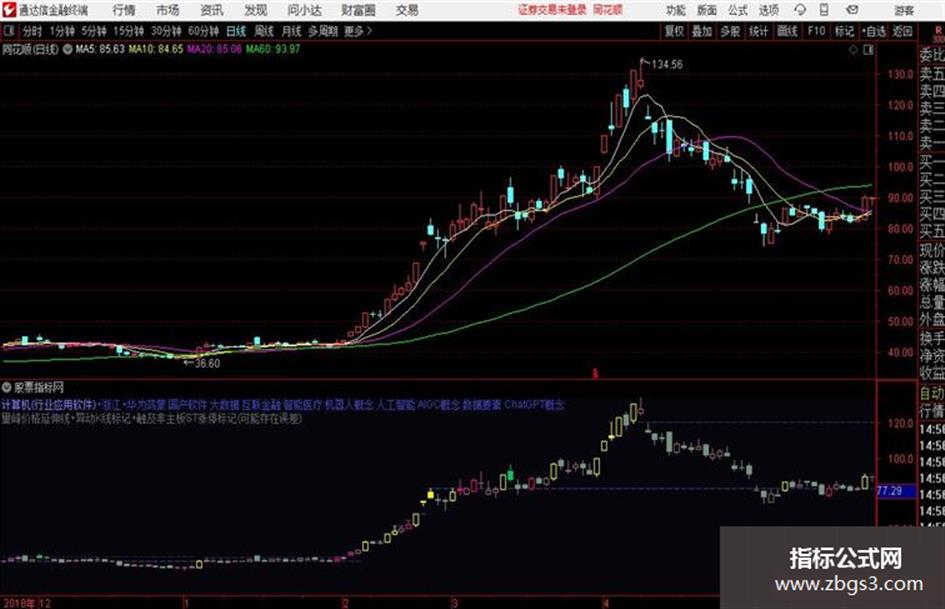Expand the 股票指标网 indicator dropdown arrow
The image size is (945, 609).
pyautogui.click(x=7, y=387)
